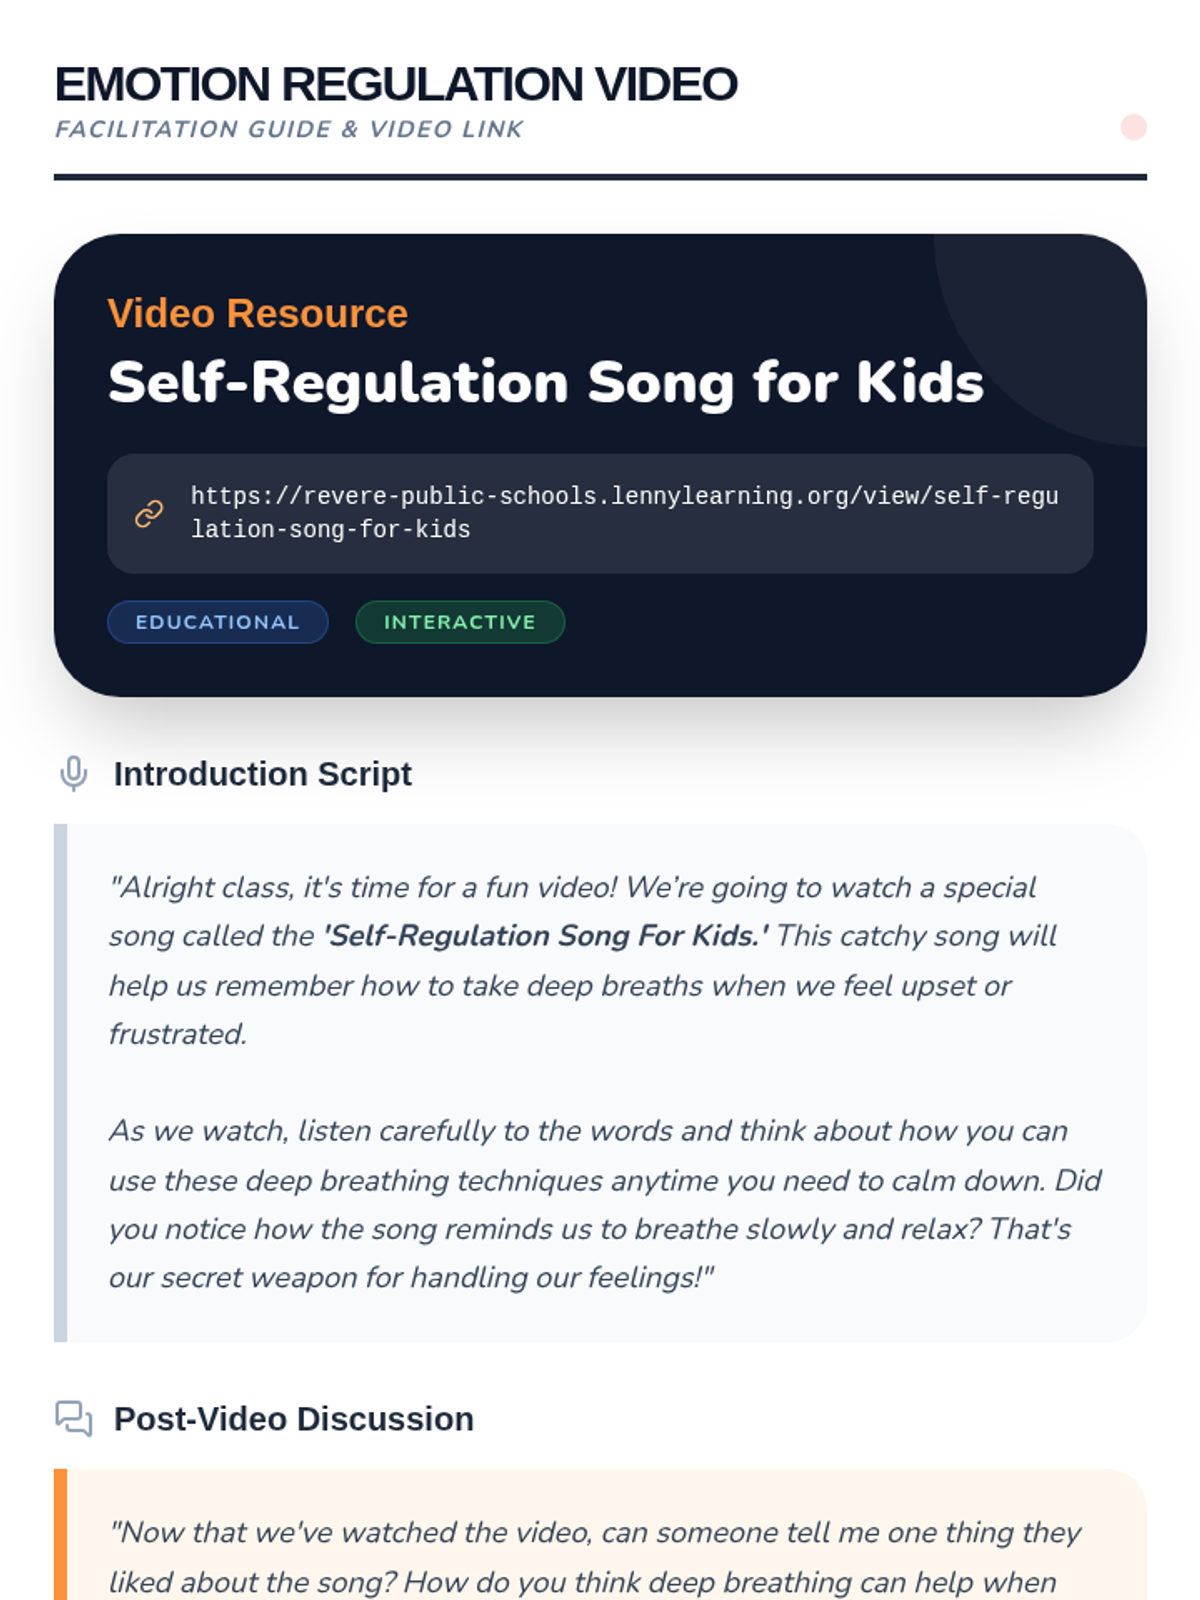
Task: Open the lennylearning video URL
Action: [x=624, y=513]
